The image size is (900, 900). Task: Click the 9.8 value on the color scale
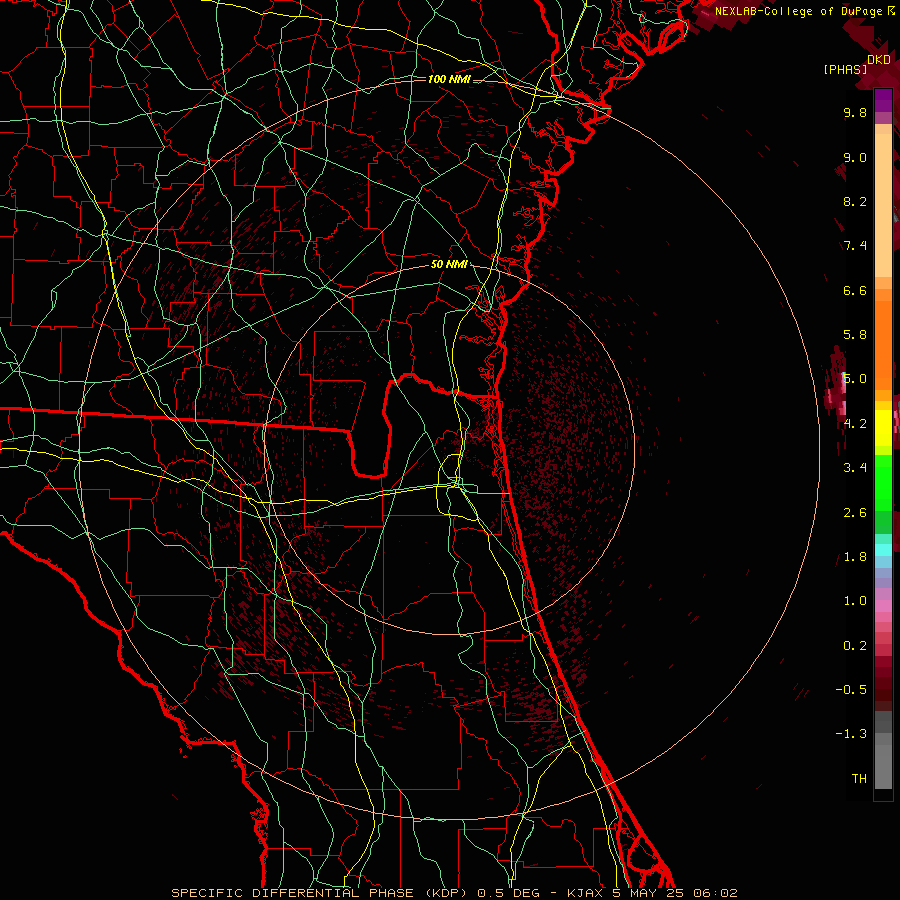point(855,112)
